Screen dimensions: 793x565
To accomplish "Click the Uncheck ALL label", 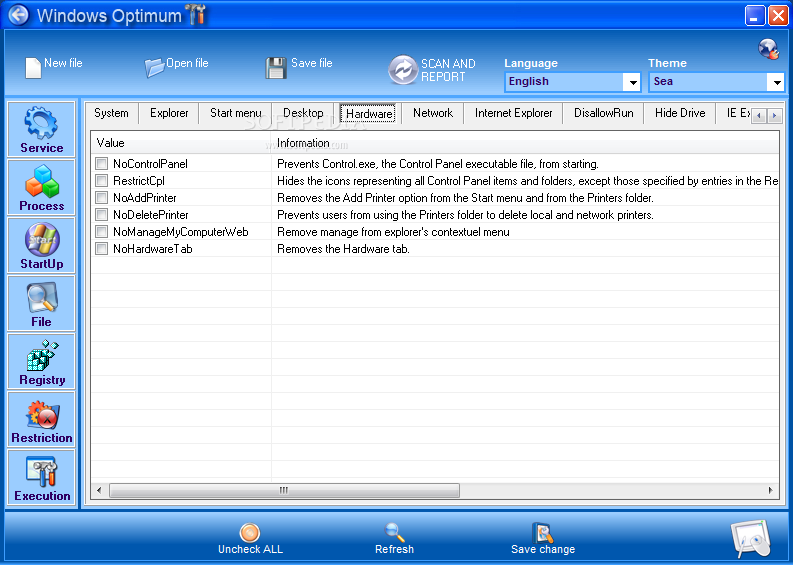I will click(x=250, y=549).
